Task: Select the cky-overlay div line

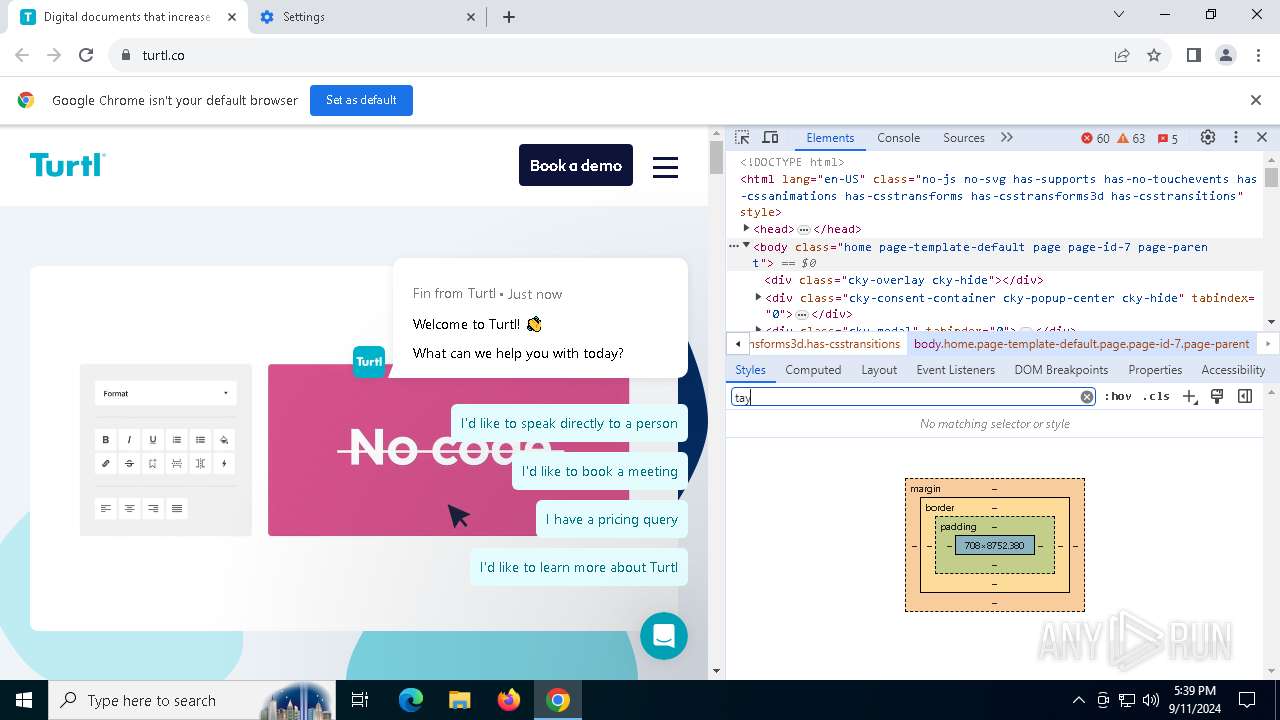Action: 904,280
